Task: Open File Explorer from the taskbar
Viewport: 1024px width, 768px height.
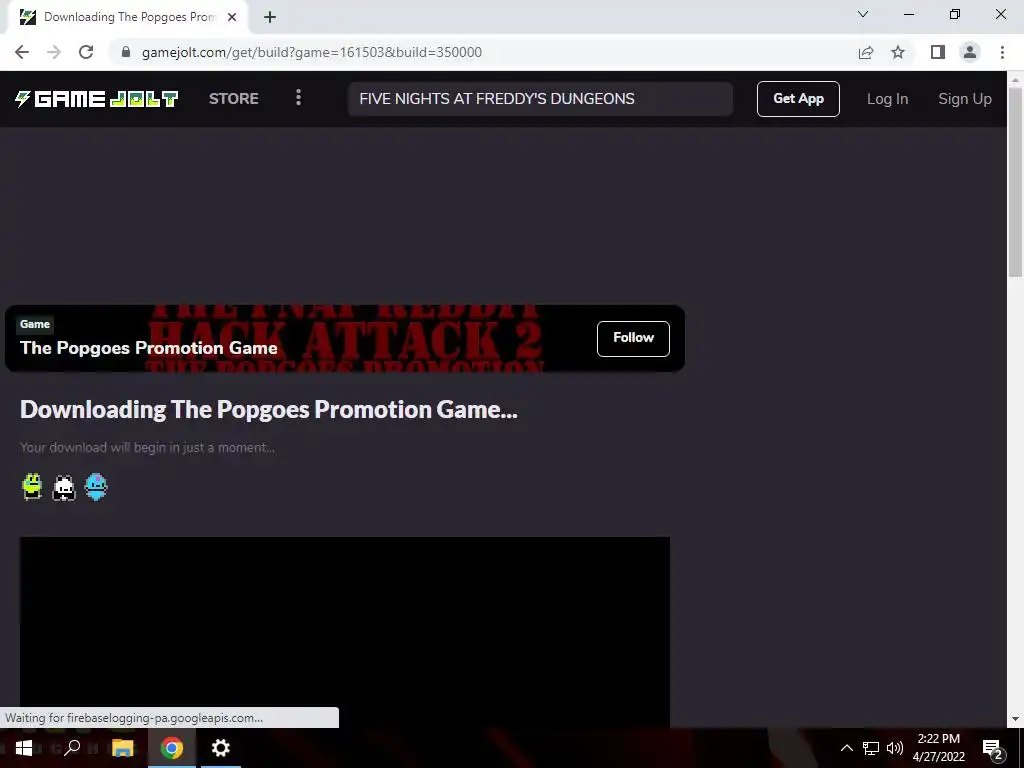Action: 122,748
